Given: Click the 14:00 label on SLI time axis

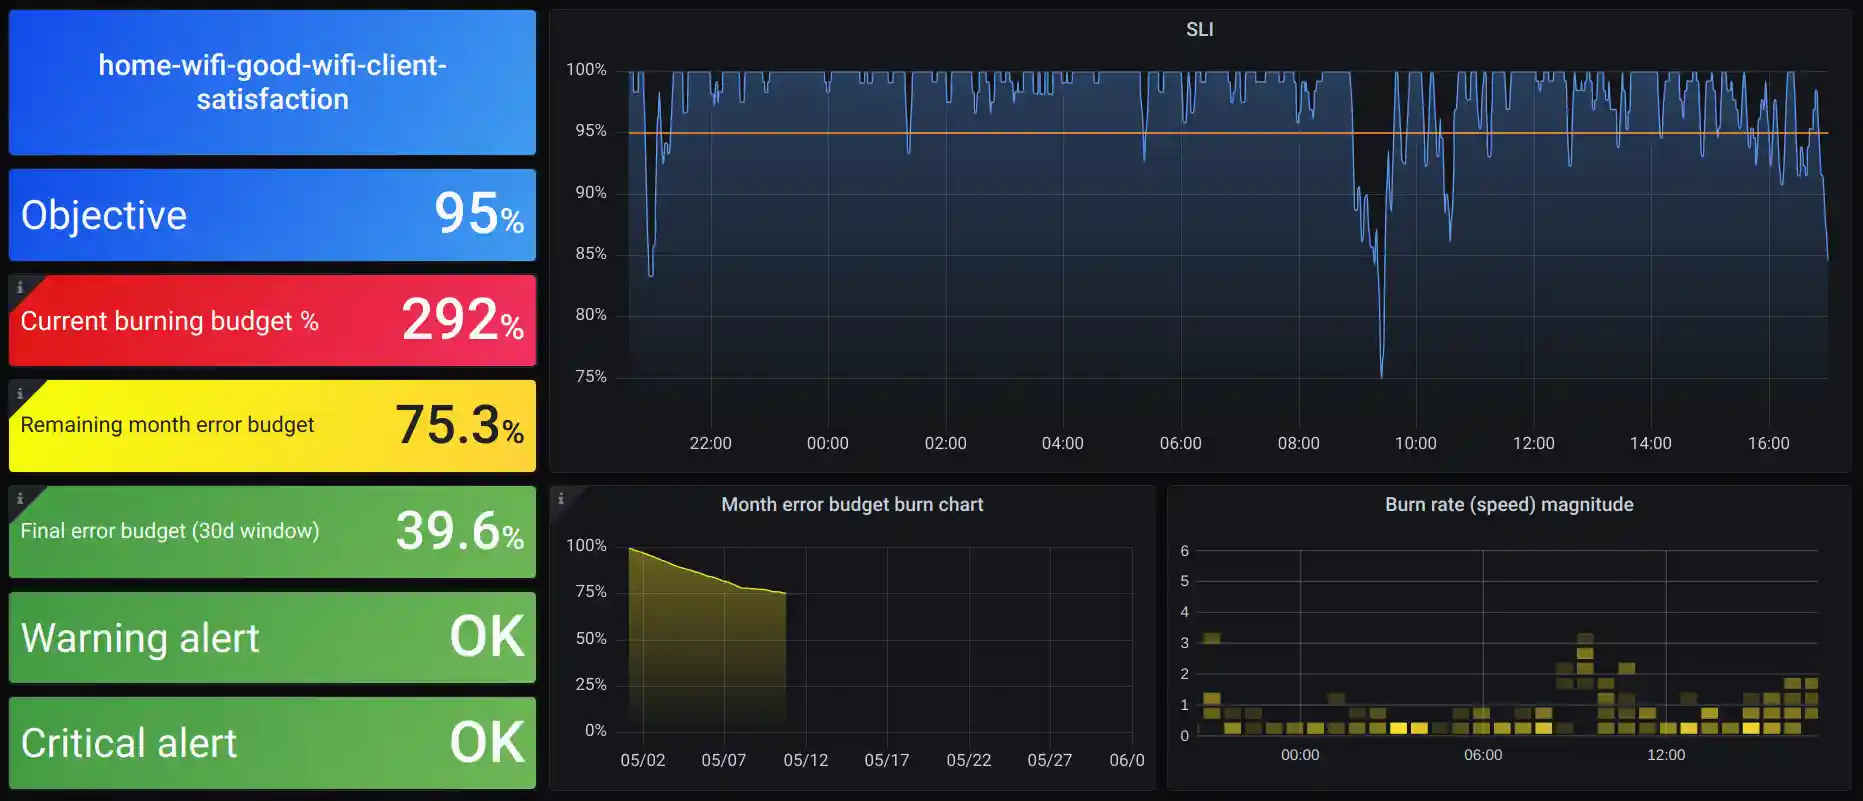Looking at the screenshot, I should (x=1650, y=443).
